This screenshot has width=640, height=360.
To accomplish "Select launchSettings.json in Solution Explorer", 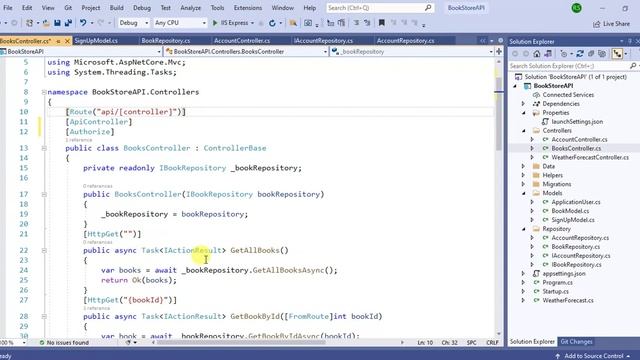I will (x=577, y=122).
